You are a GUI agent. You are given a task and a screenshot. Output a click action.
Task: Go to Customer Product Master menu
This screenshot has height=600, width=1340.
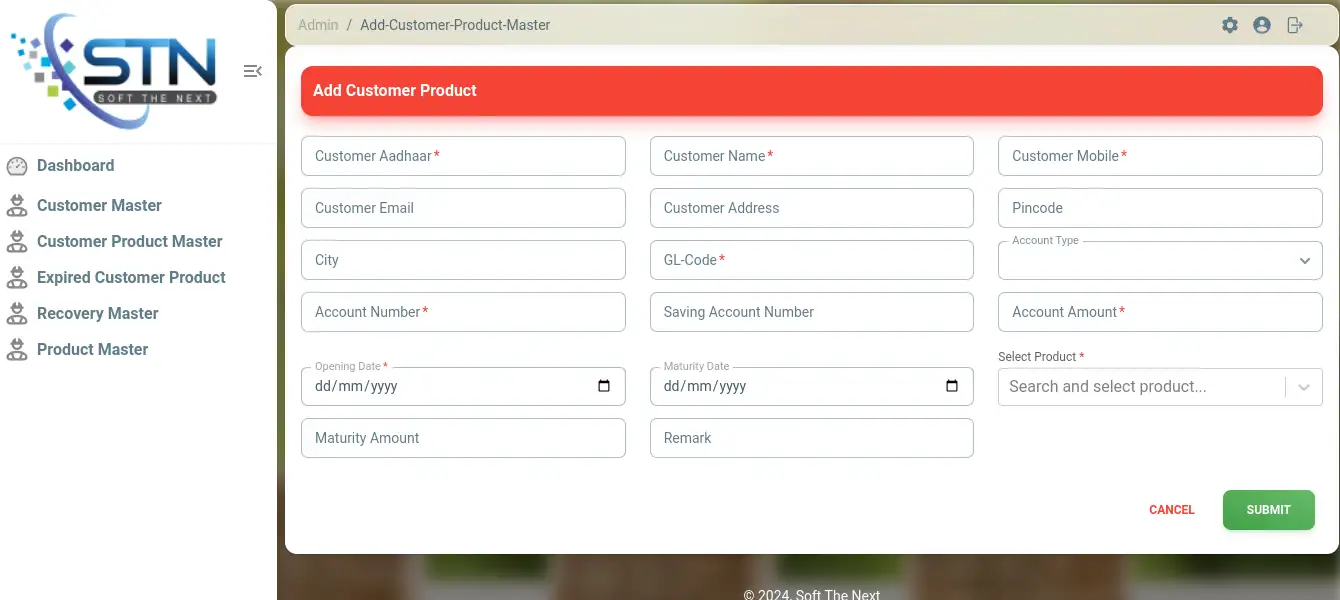tap(129, 242)
